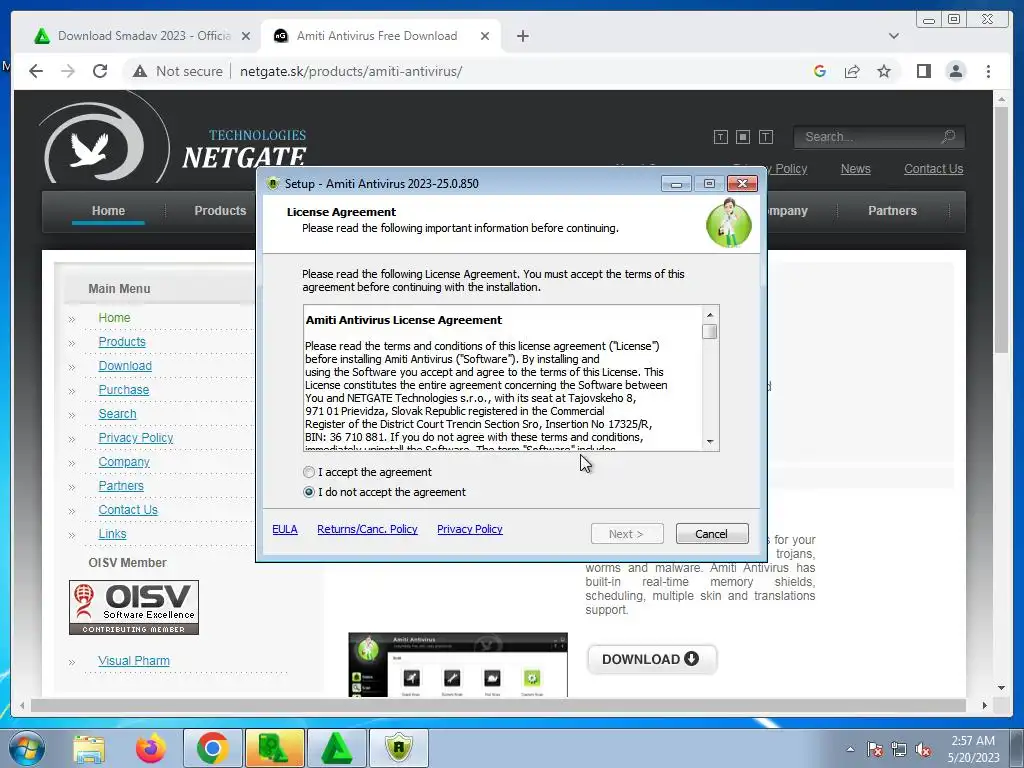This screenshot has width=1024, height=768.
Task: Open the Privacy Policy link in setup dialog
Action: (470, 529)
